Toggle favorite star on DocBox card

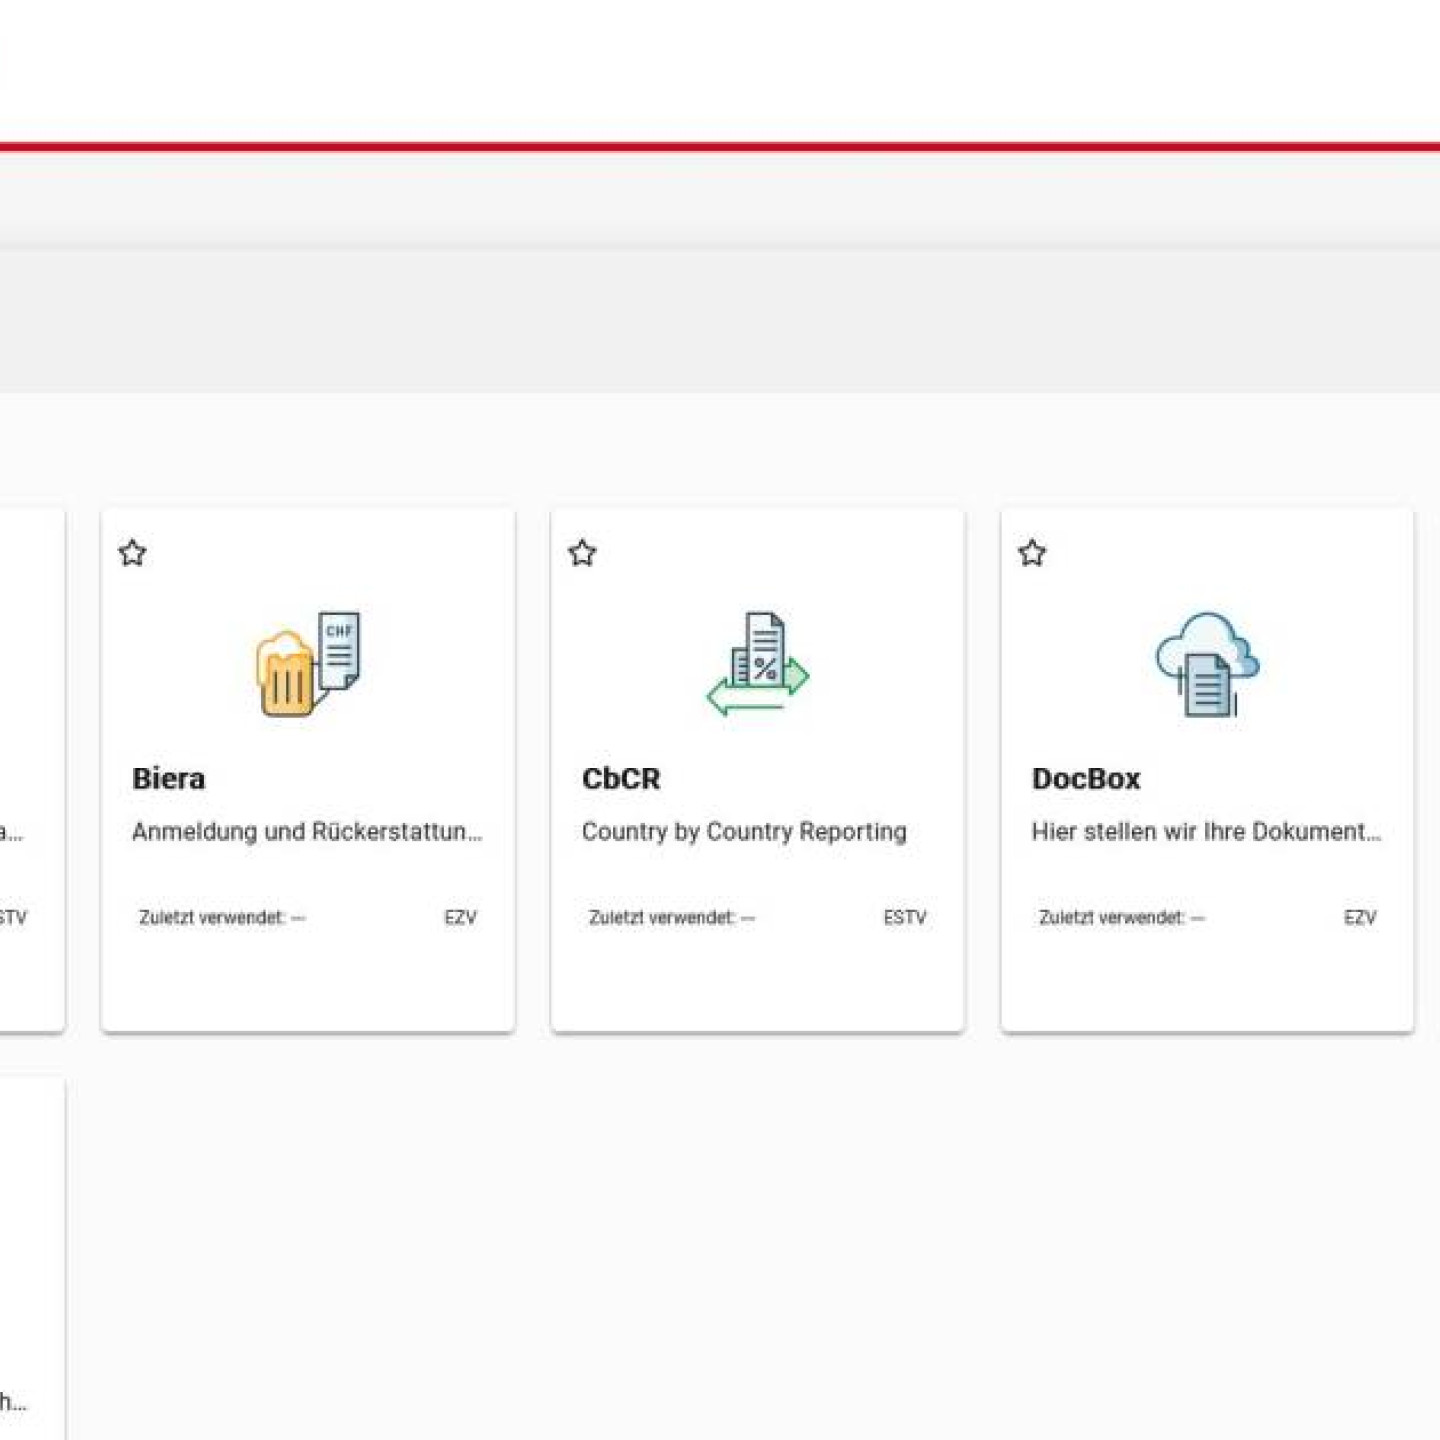tap(1032, 553)
